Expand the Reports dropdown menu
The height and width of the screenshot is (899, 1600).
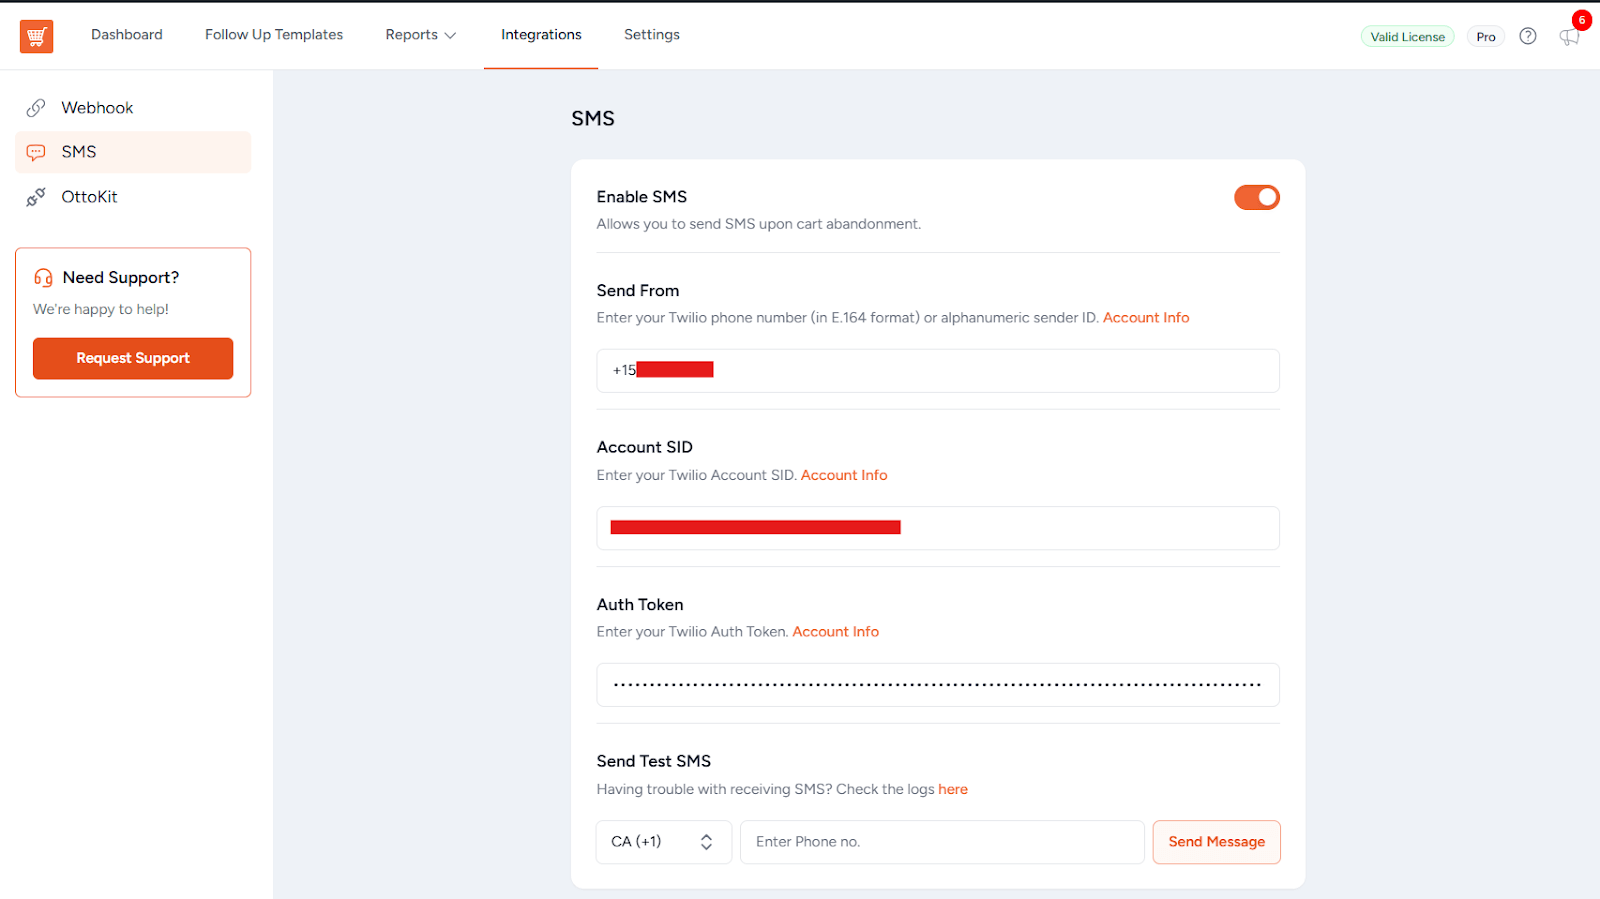[x=420, y=35]
